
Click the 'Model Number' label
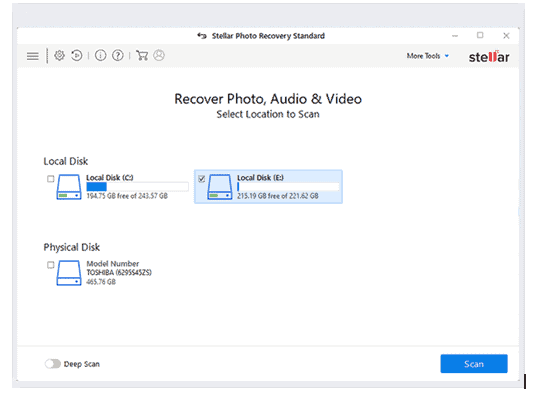pos(113,264)
